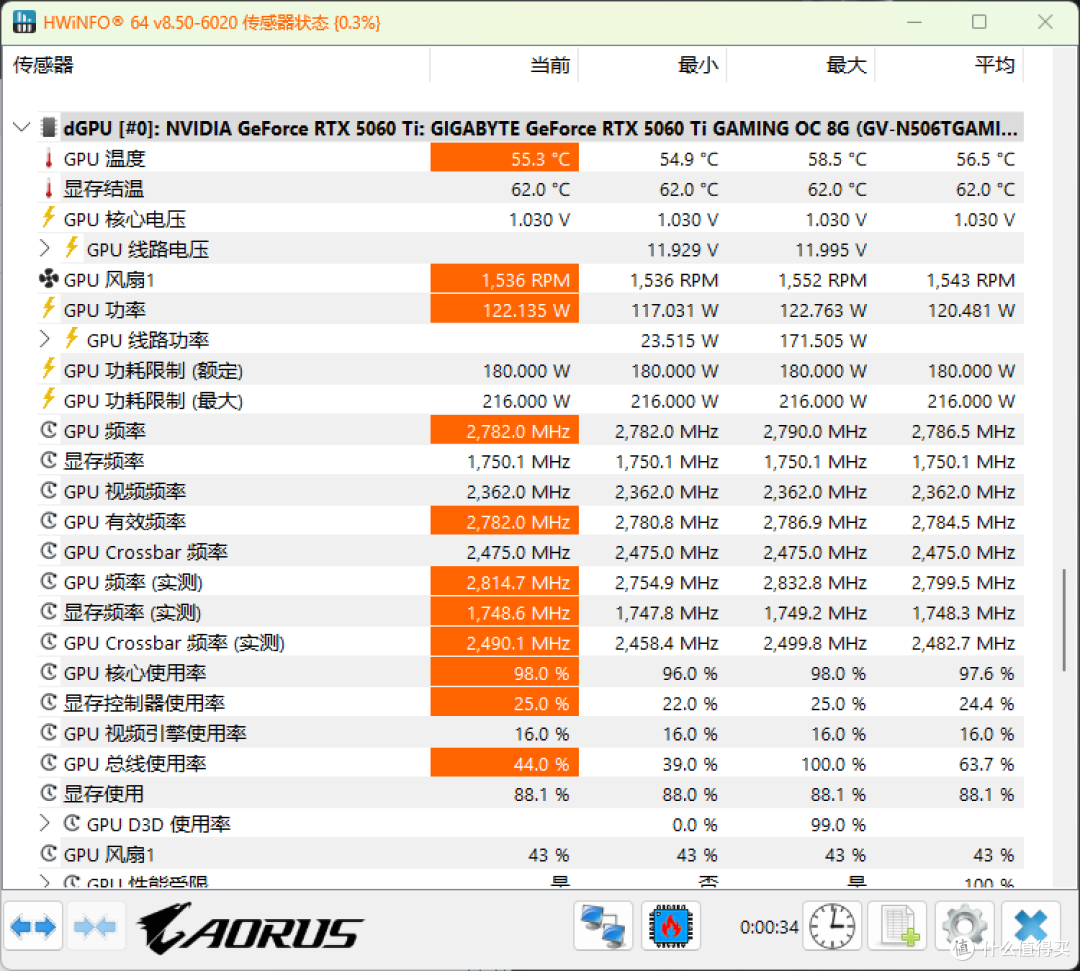The width and height of the screenshot is (1080, 971).
Task: Reset the clock timer icon
Action: pos(832,926)
